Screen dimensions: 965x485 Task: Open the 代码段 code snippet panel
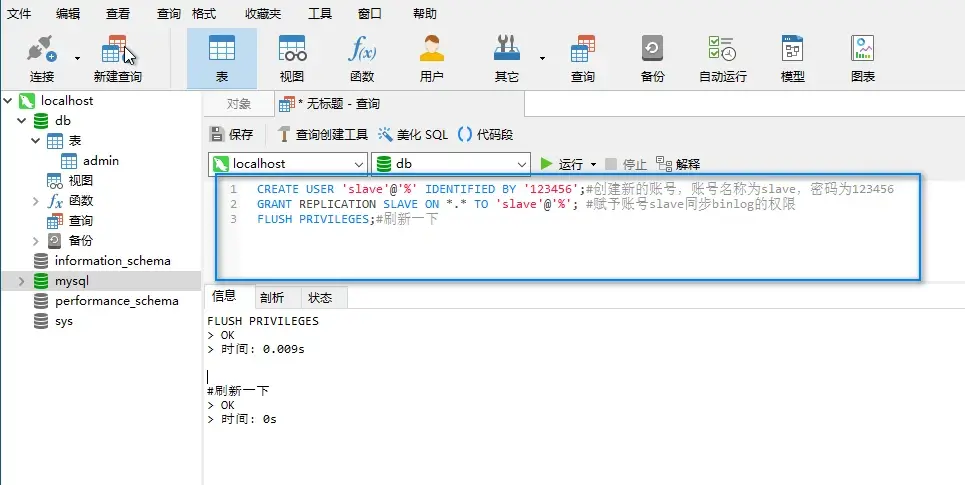tap(486, 134)
